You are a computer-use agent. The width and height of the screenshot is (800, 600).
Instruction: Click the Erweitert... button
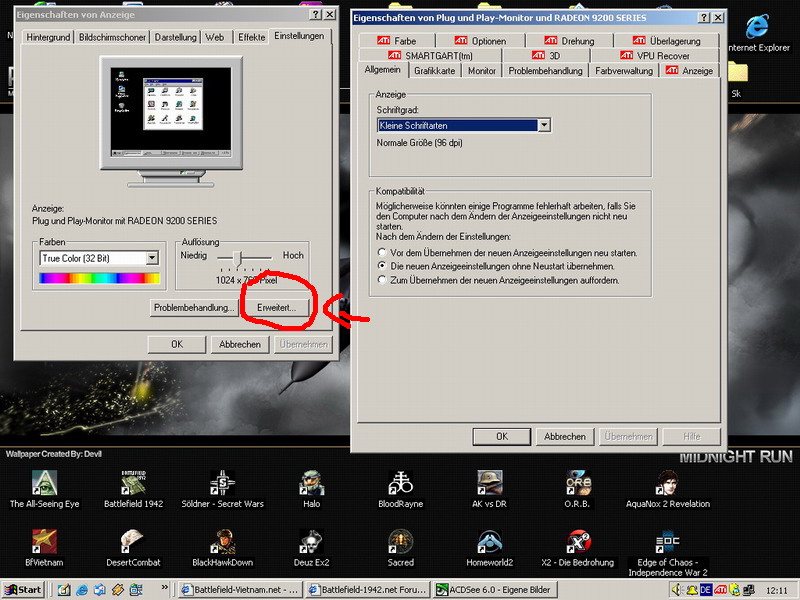click(276, 308)
